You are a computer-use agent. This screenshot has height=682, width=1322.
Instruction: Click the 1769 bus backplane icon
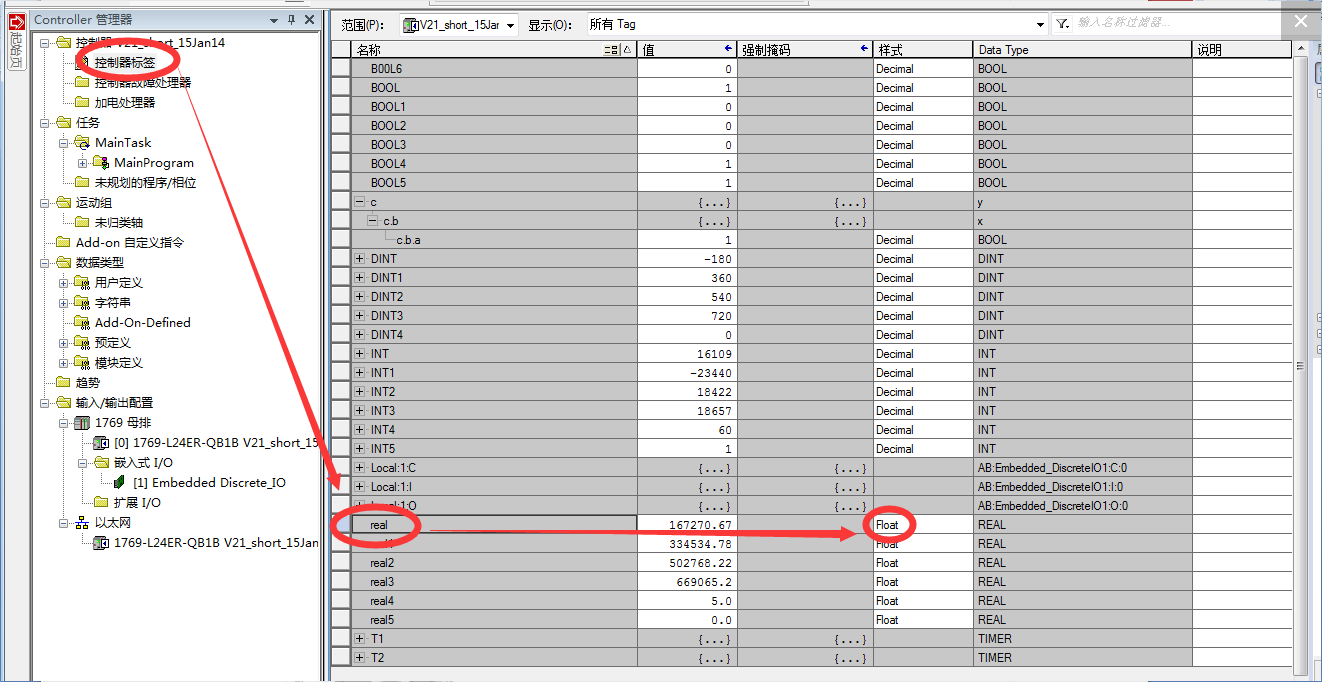point(83,423)
